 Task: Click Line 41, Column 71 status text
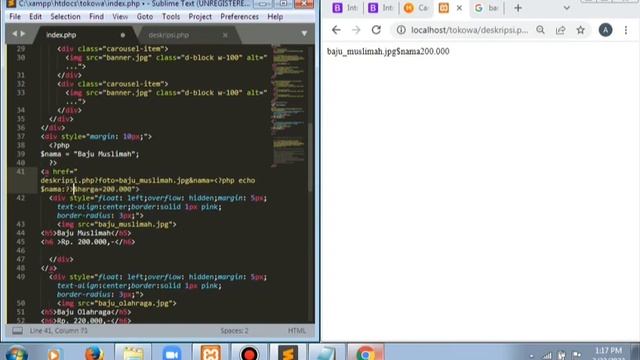[x=58, y=331]
